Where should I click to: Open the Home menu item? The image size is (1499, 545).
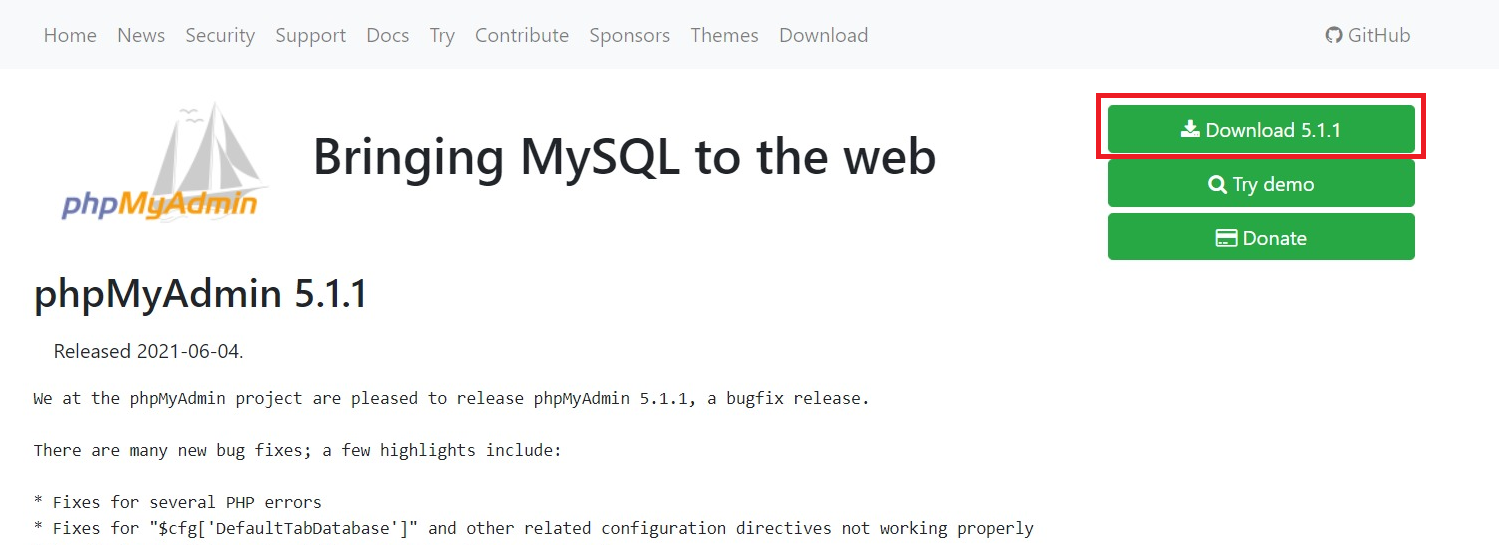[70, 35]
